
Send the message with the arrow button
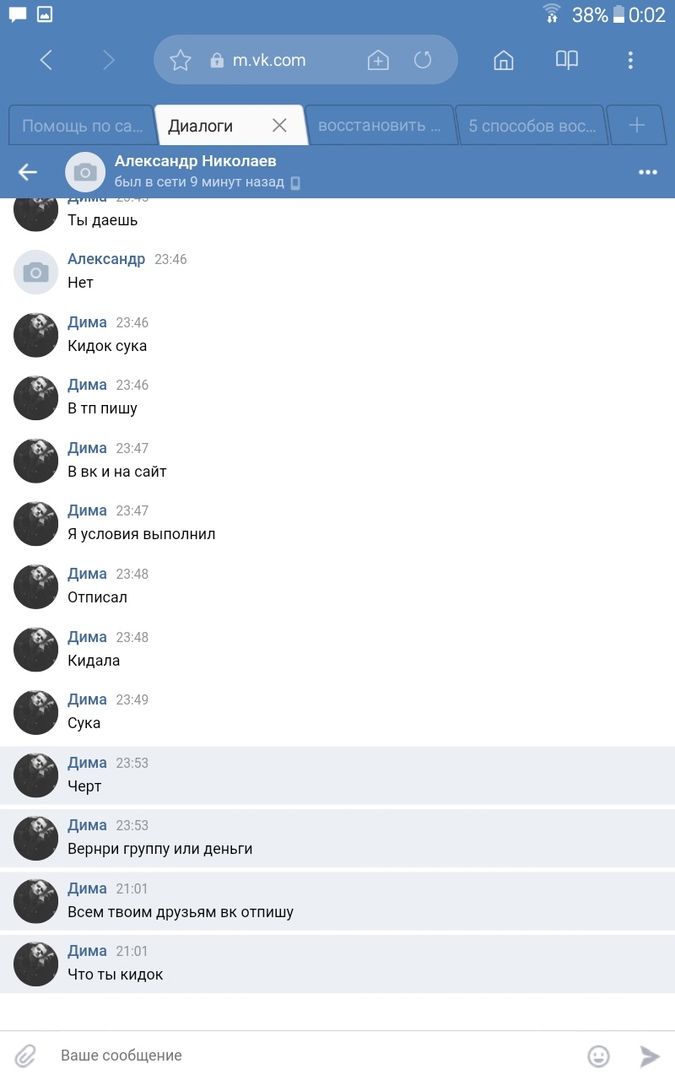(649, 1056)
